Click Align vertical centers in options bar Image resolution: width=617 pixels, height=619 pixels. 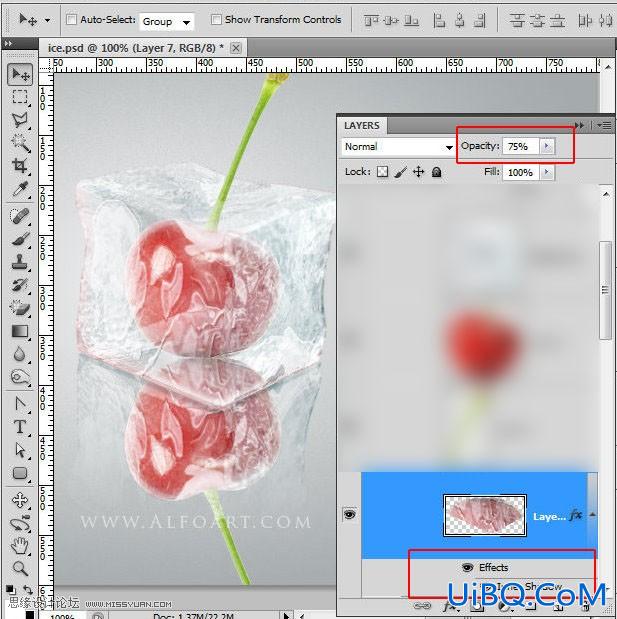point(391,20)
